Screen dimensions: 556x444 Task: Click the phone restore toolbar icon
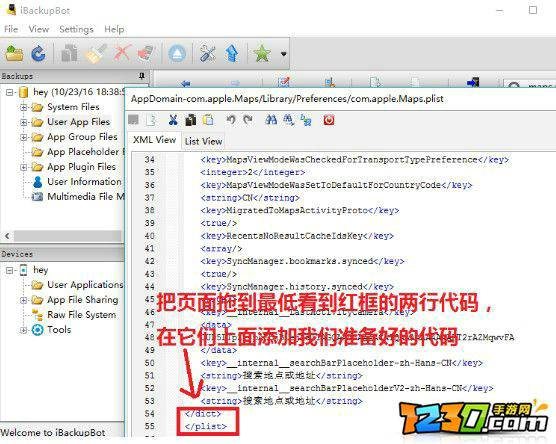click(x=147, y=54)
